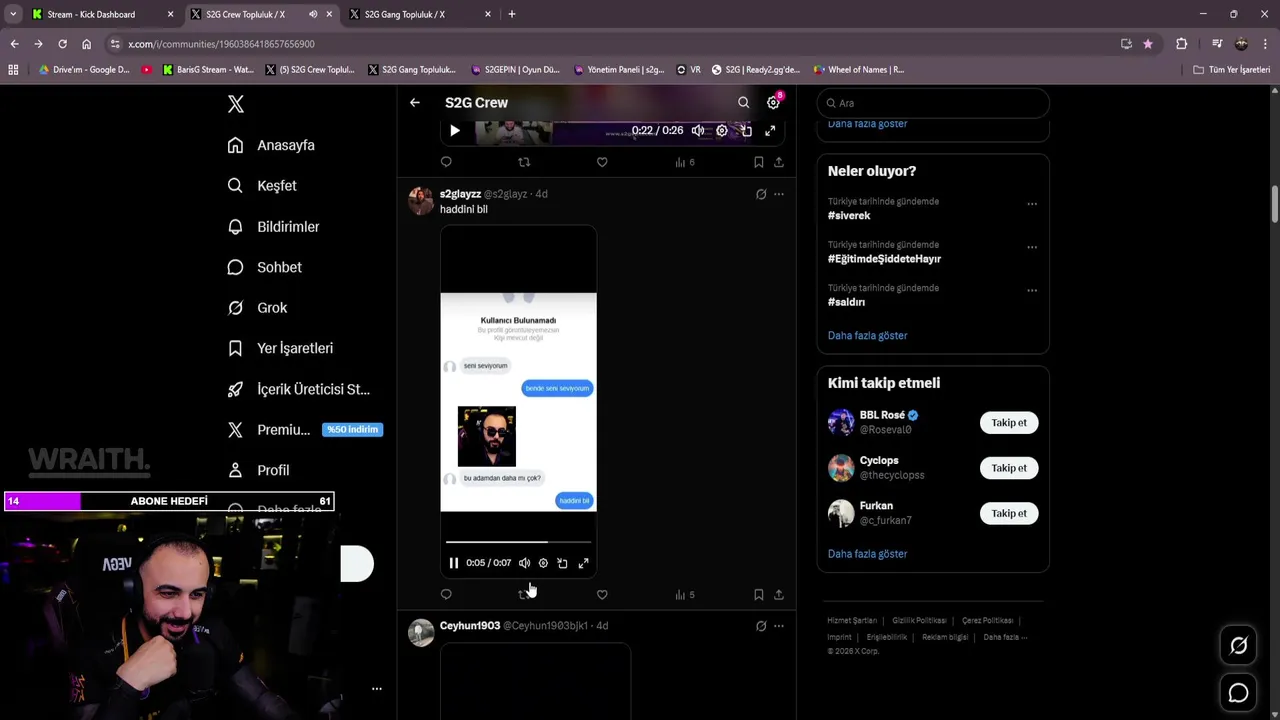Image resolution: width=1280 pixels, height=720 pixels.
Task: Switch to Stream - Kick Dashboard tab
Action: (x=103, y=14)
